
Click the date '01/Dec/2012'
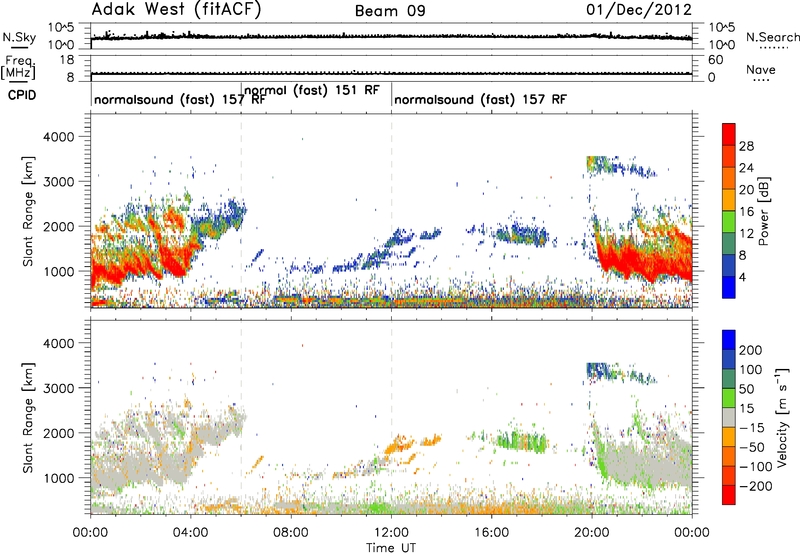(639, 10)
